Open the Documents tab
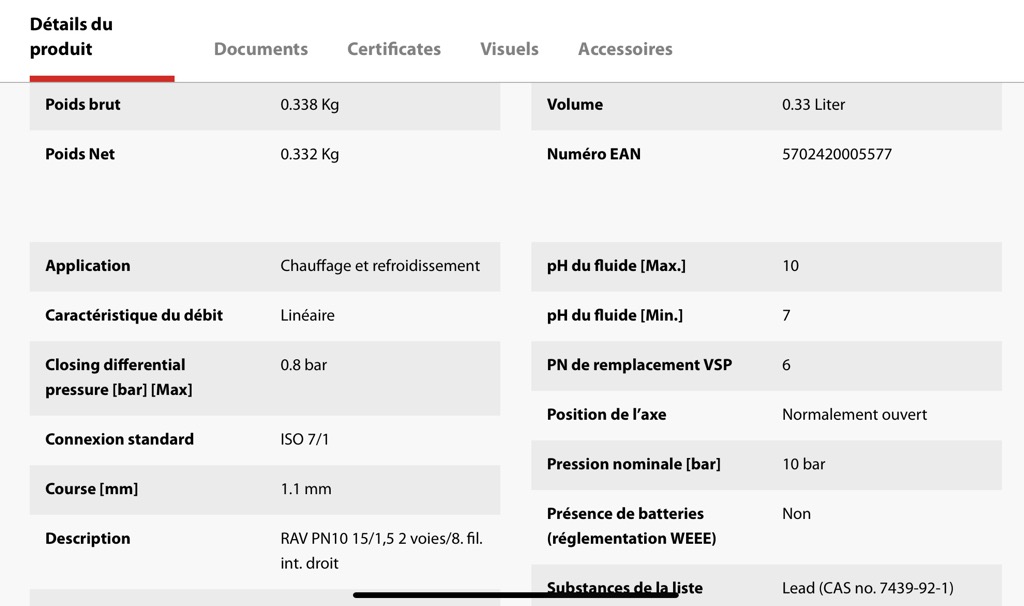Viewport: 1024px width, 606px height. tap(260, 49)
